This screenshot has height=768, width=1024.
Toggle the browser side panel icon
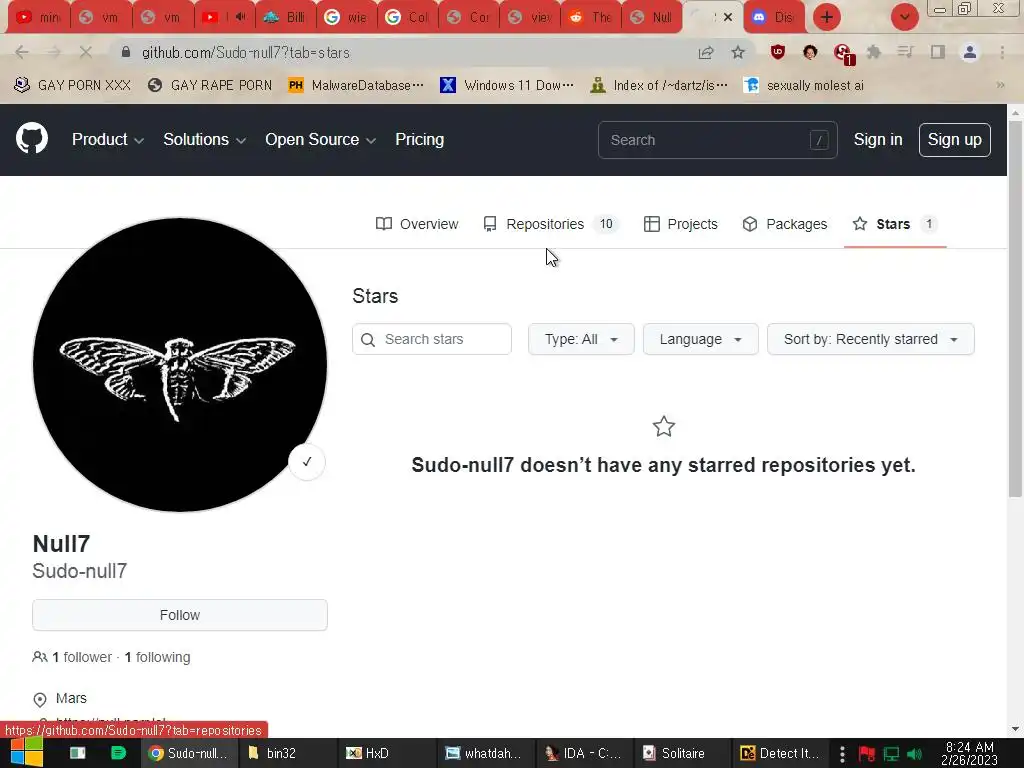pyautogui.click(x=938, y=52)
